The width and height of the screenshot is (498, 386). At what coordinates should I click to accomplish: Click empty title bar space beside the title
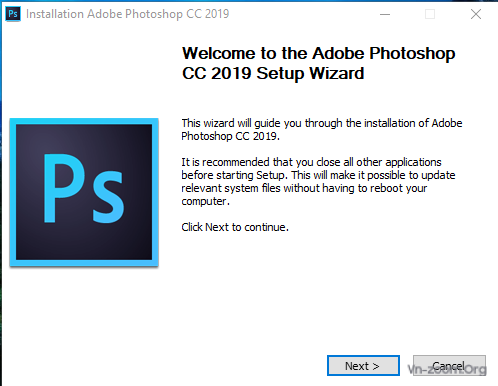300,14
